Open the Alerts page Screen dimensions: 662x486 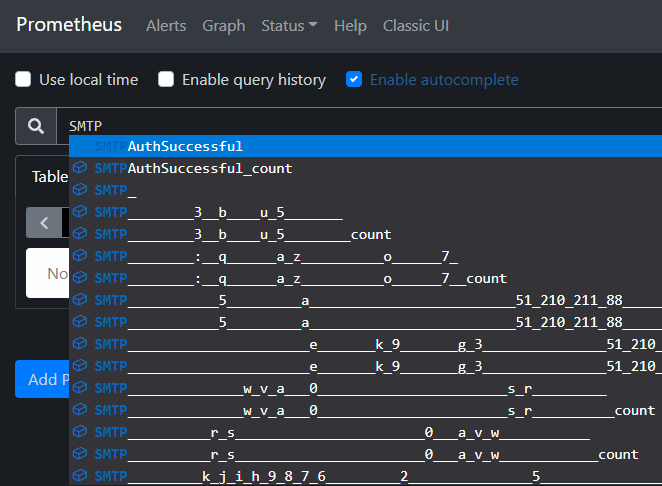coord(166,26)
